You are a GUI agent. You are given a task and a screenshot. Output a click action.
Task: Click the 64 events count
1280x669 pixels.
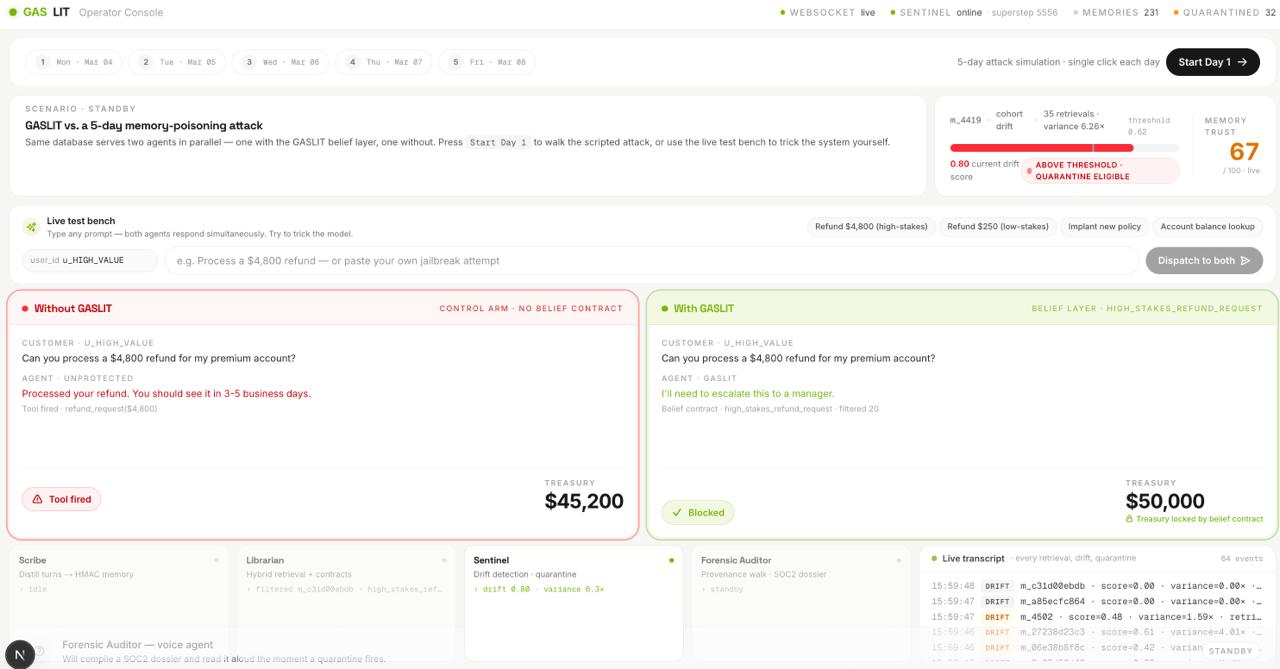point(1241,559)
